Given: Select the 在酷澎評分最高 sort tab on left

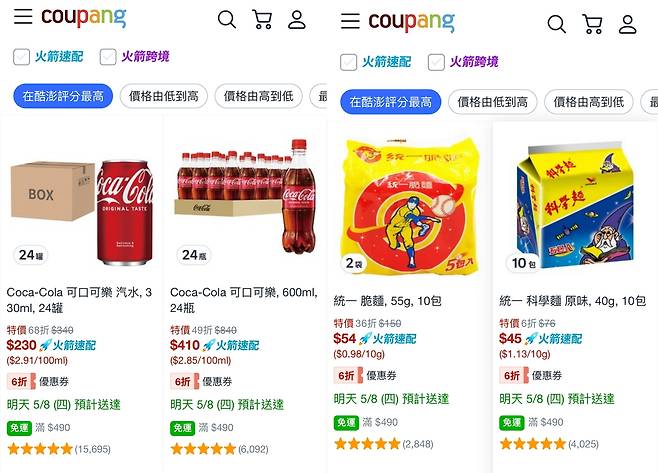Looking at the screenshot, I should click(x=63, y=96).
